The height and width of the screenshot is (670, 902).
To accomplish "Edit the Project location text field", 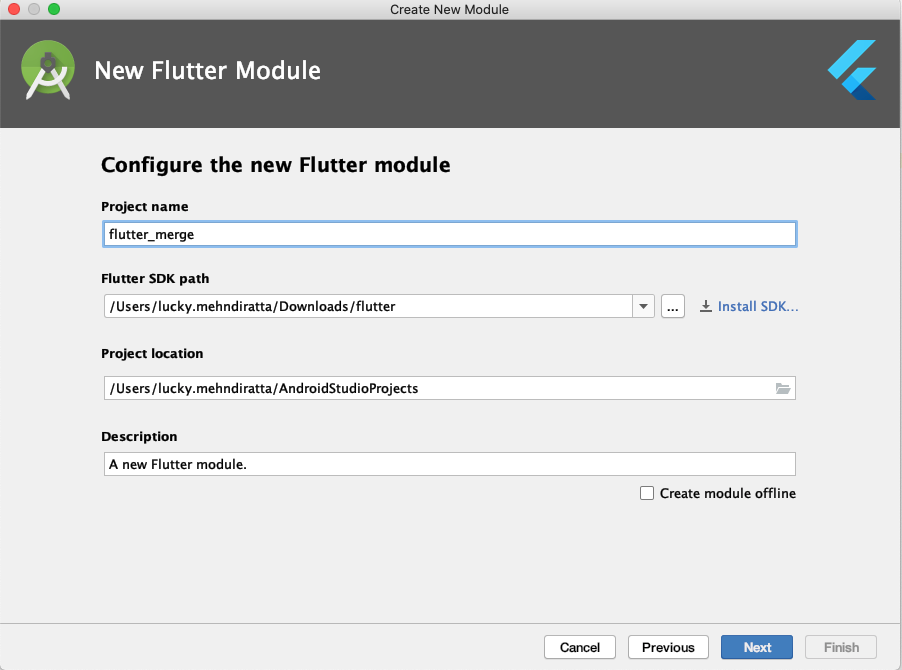I will [449, 388].
